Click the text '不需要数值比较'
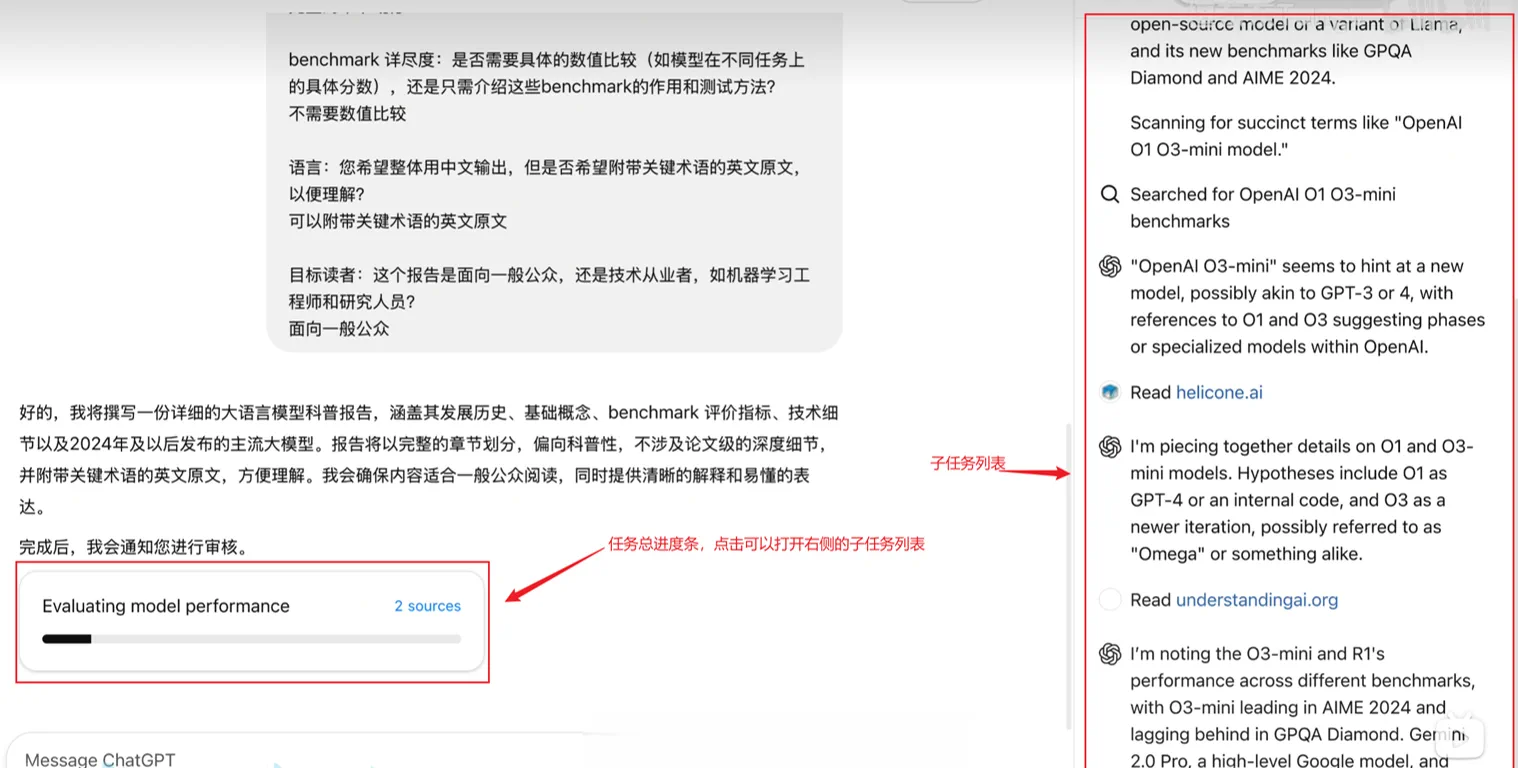This screenshot has width=1518, height=768. 347,114
